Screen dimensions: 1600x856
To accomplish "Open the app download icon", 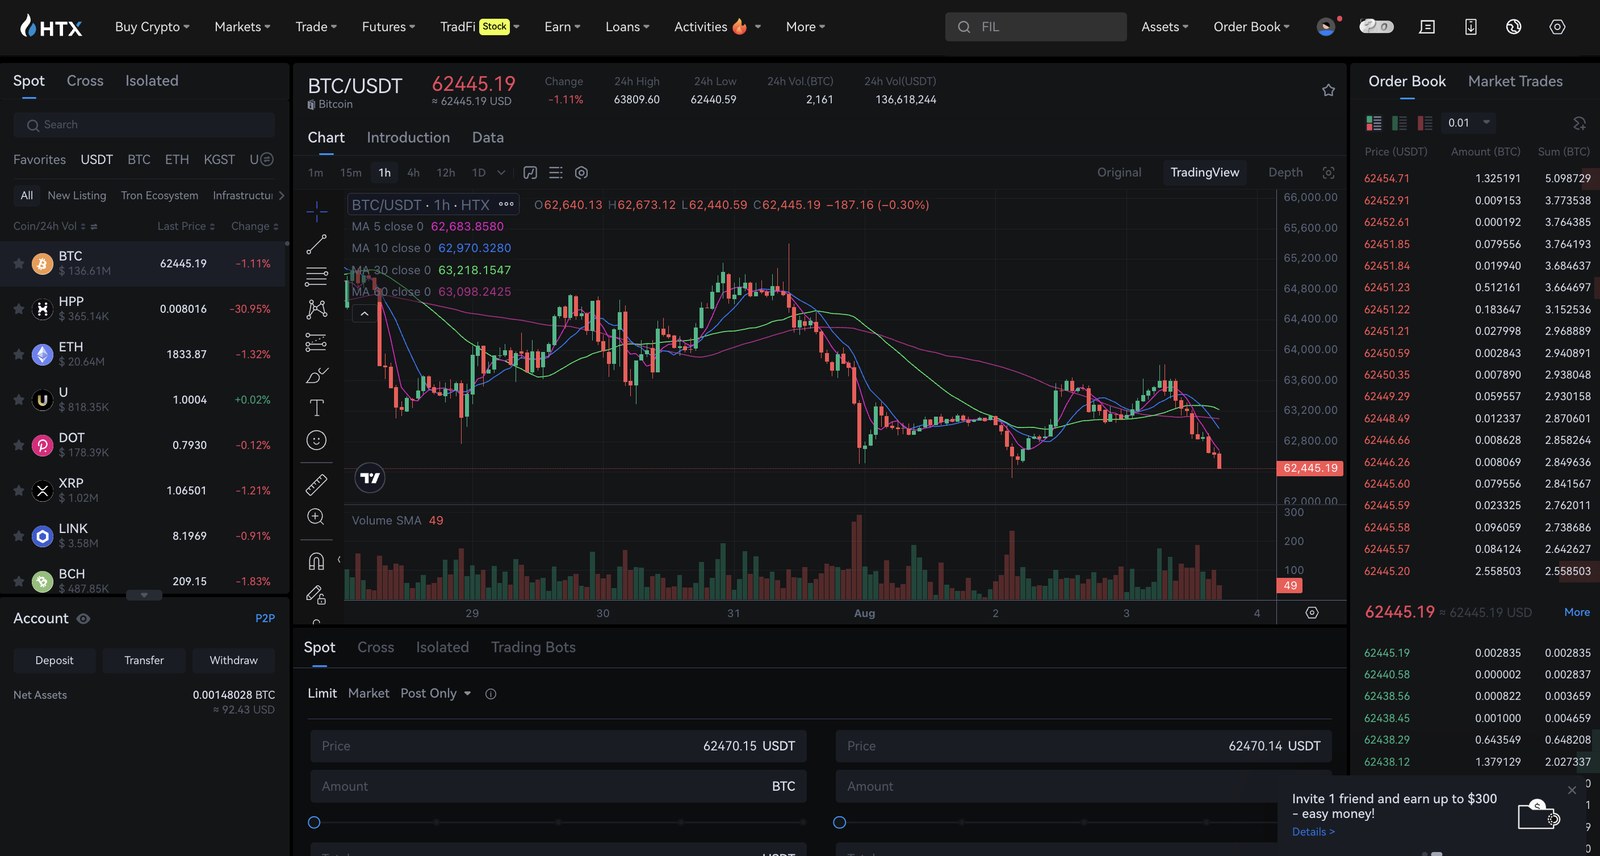I will click(x=1470, y=27).
